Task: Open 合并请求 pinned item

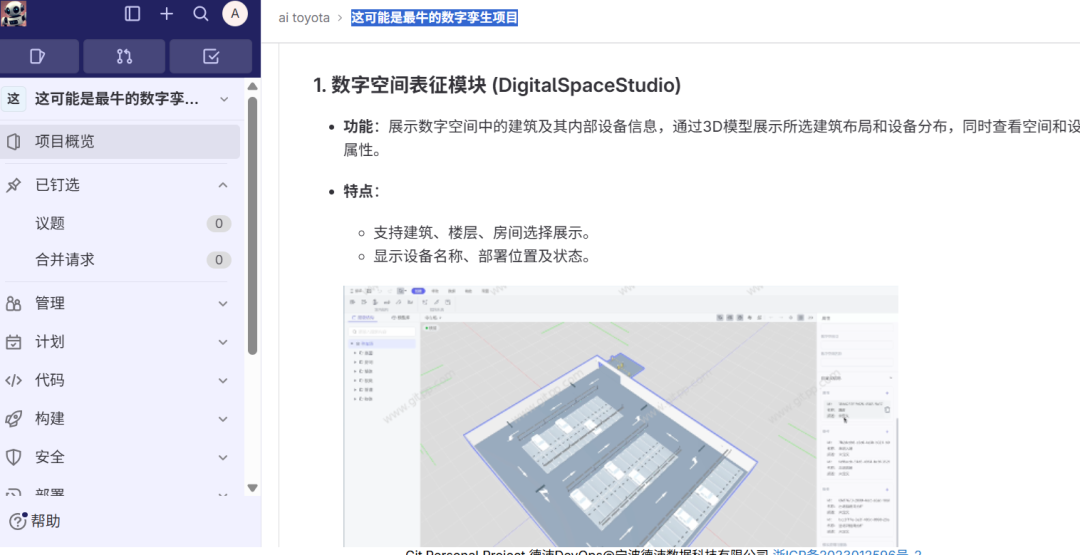Action: click(120, 260)
